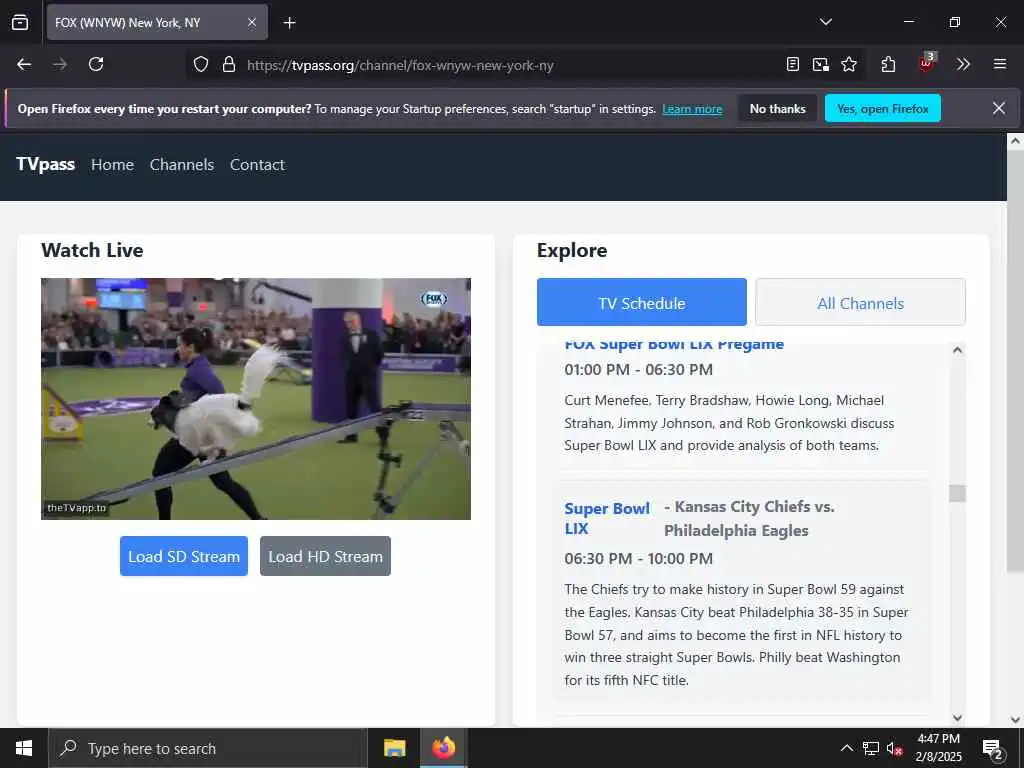Bookmark this page with the star
This screenshot has height=768, width=1024.
point(849,64)
